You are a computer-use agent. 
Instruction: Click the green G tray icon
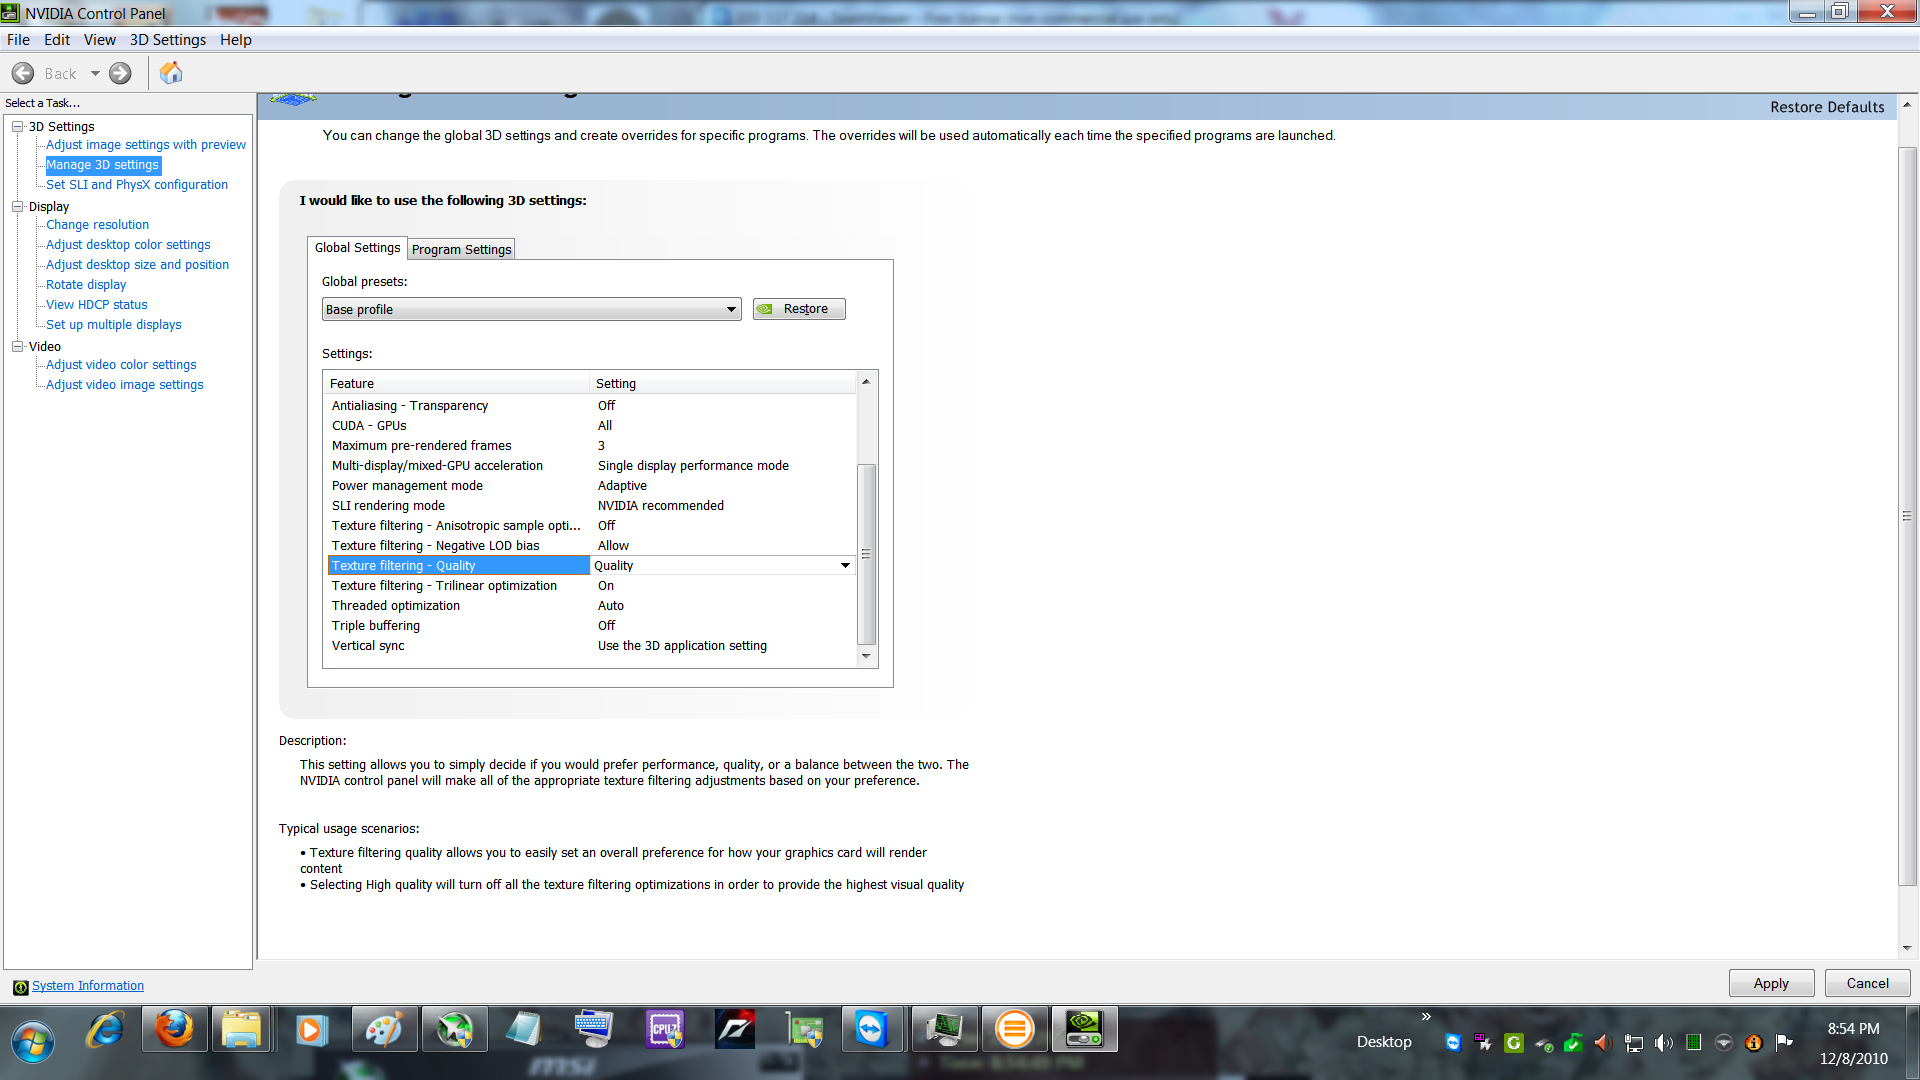pos(1513,1043)
